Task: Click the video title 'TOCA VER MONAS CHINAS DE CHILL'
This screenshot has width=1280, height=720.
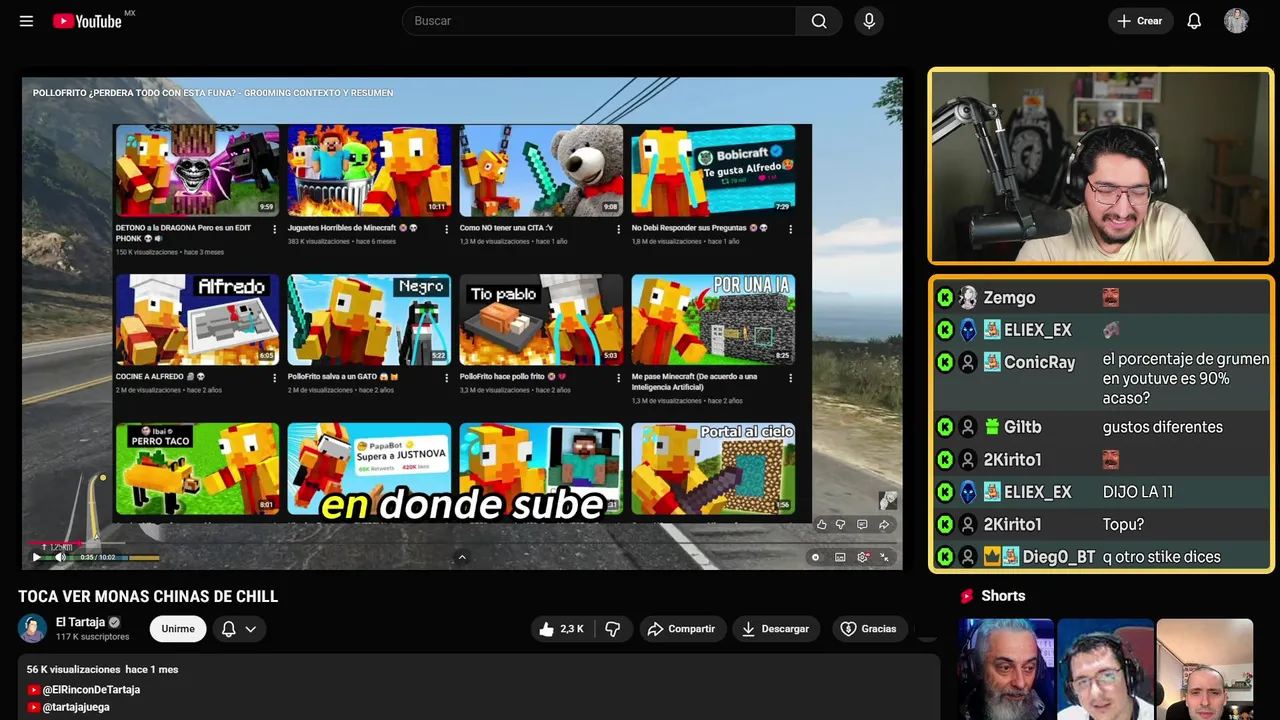Action: coord(148,597)
